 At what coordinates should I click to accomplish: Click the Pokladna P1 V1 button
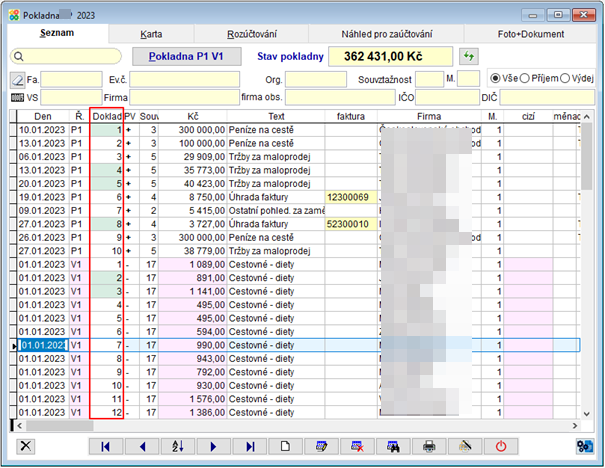click(x=187, y=57)
